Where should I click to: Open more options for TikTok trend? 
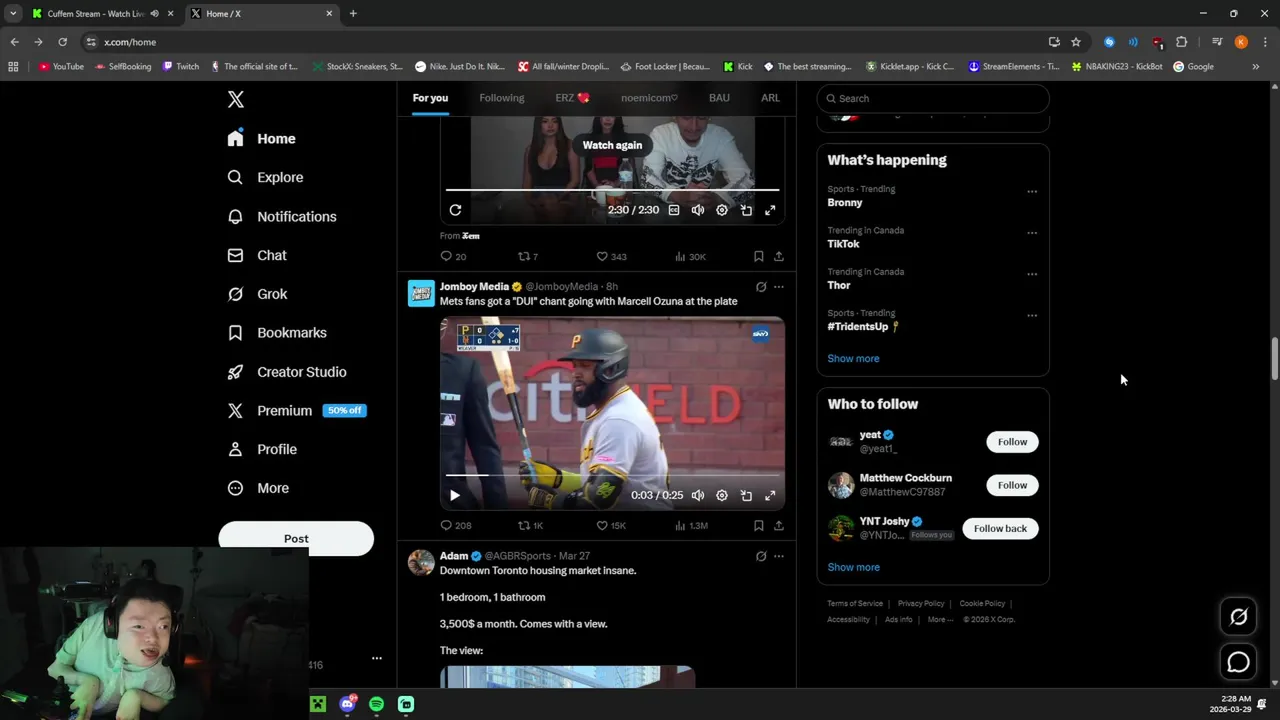coord(1032,233)
